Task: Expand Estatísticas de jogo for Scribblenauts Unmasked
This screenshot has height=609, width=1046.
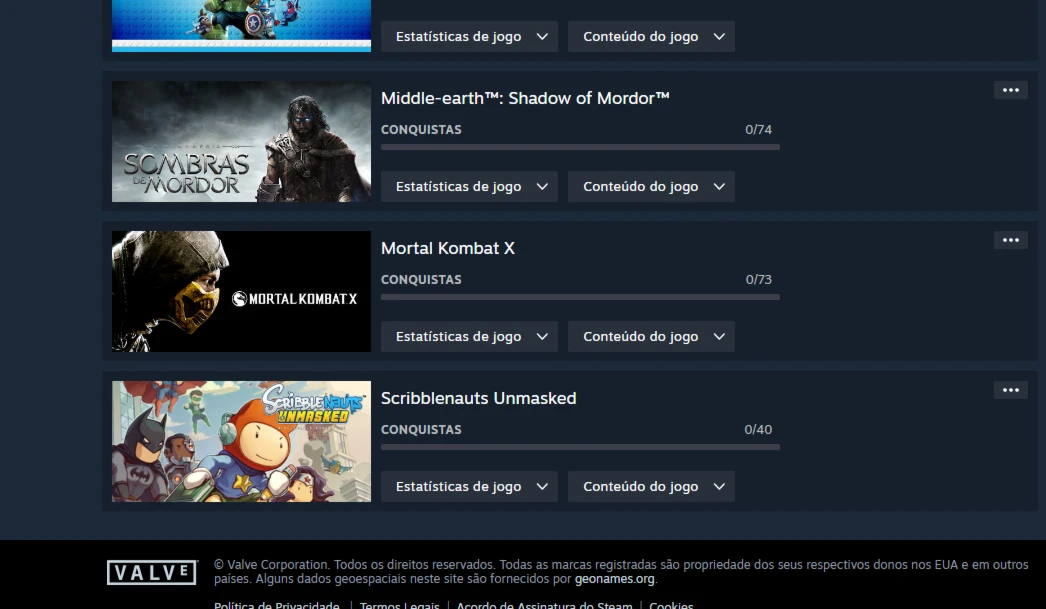Action: [469, 487]
